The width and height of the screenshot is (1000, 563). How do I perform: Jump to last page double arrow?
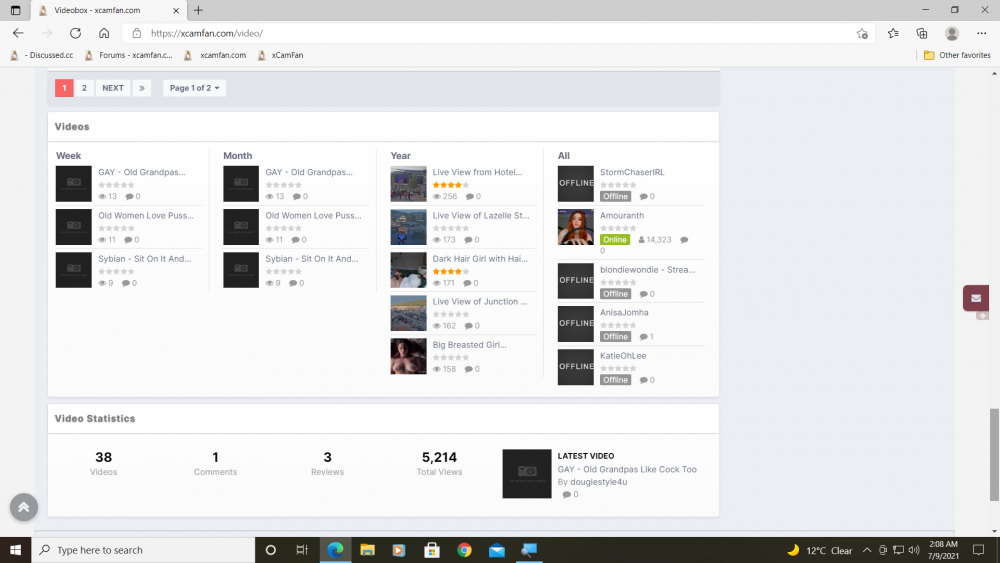(142, 88)
